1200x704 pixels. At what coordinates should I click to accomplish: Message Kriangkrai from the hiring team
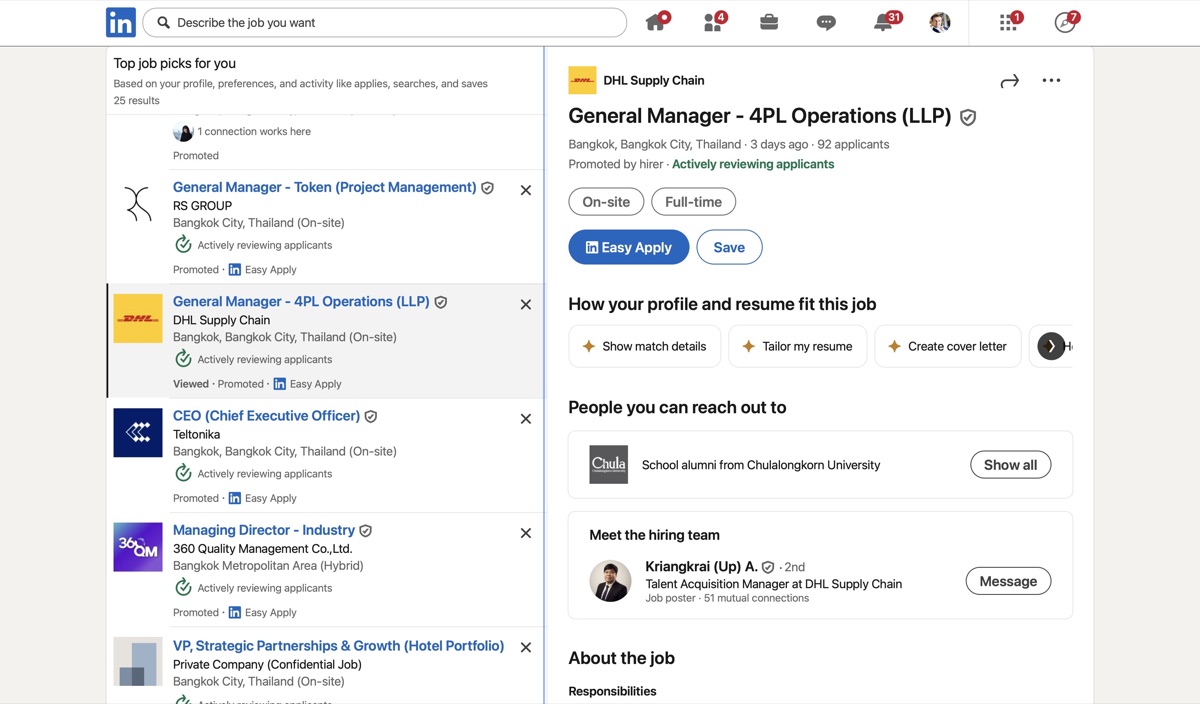point(1008,580)
